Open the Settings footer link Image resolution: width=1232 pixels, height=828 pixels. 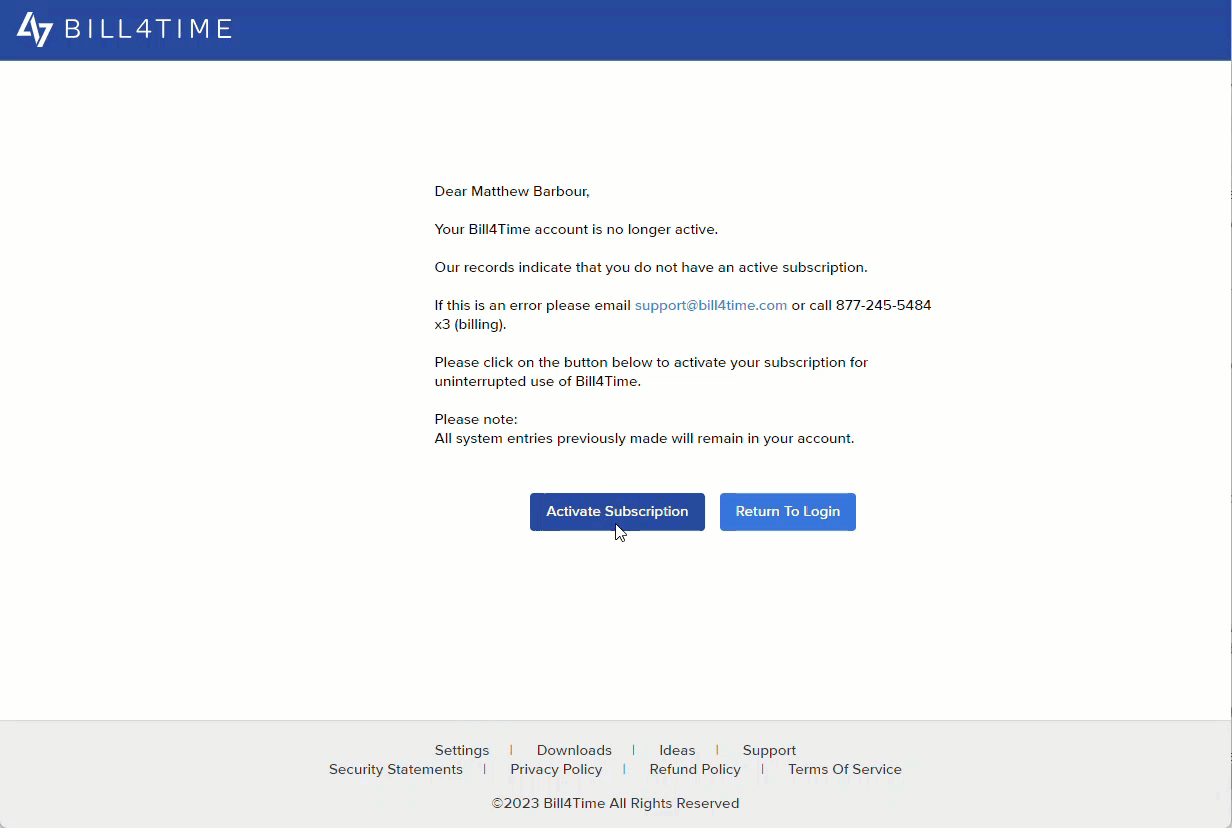(461, 750)
